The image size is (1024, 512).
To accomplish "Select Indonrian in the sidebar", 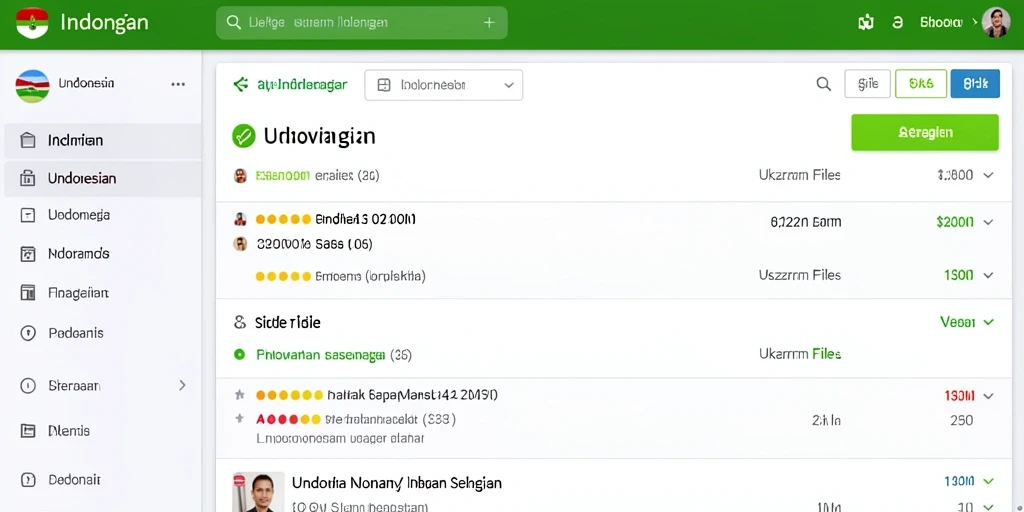I will pyautogui.click(x=103, y=140).
